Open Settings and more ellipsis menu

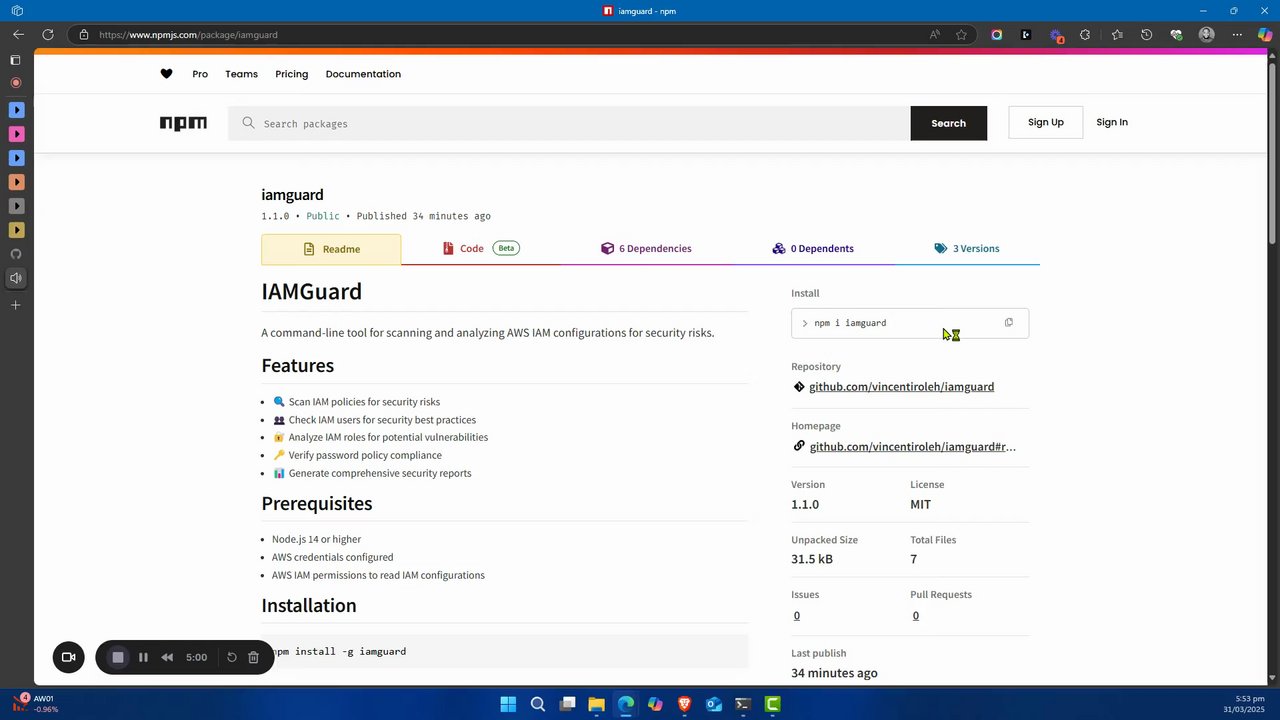(x=1237, y=34)
